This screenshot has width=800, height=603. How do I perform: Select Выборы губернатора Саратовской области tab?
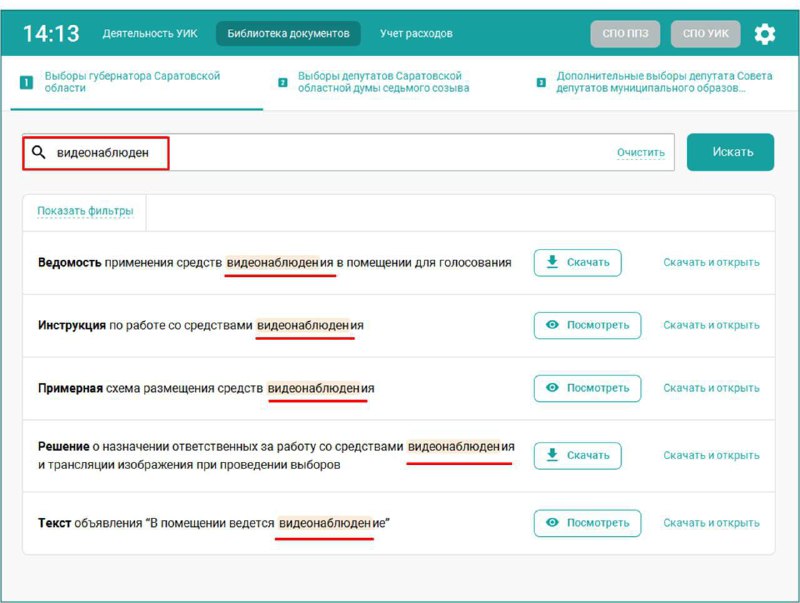pyautogui.click(x=132, y=82)
